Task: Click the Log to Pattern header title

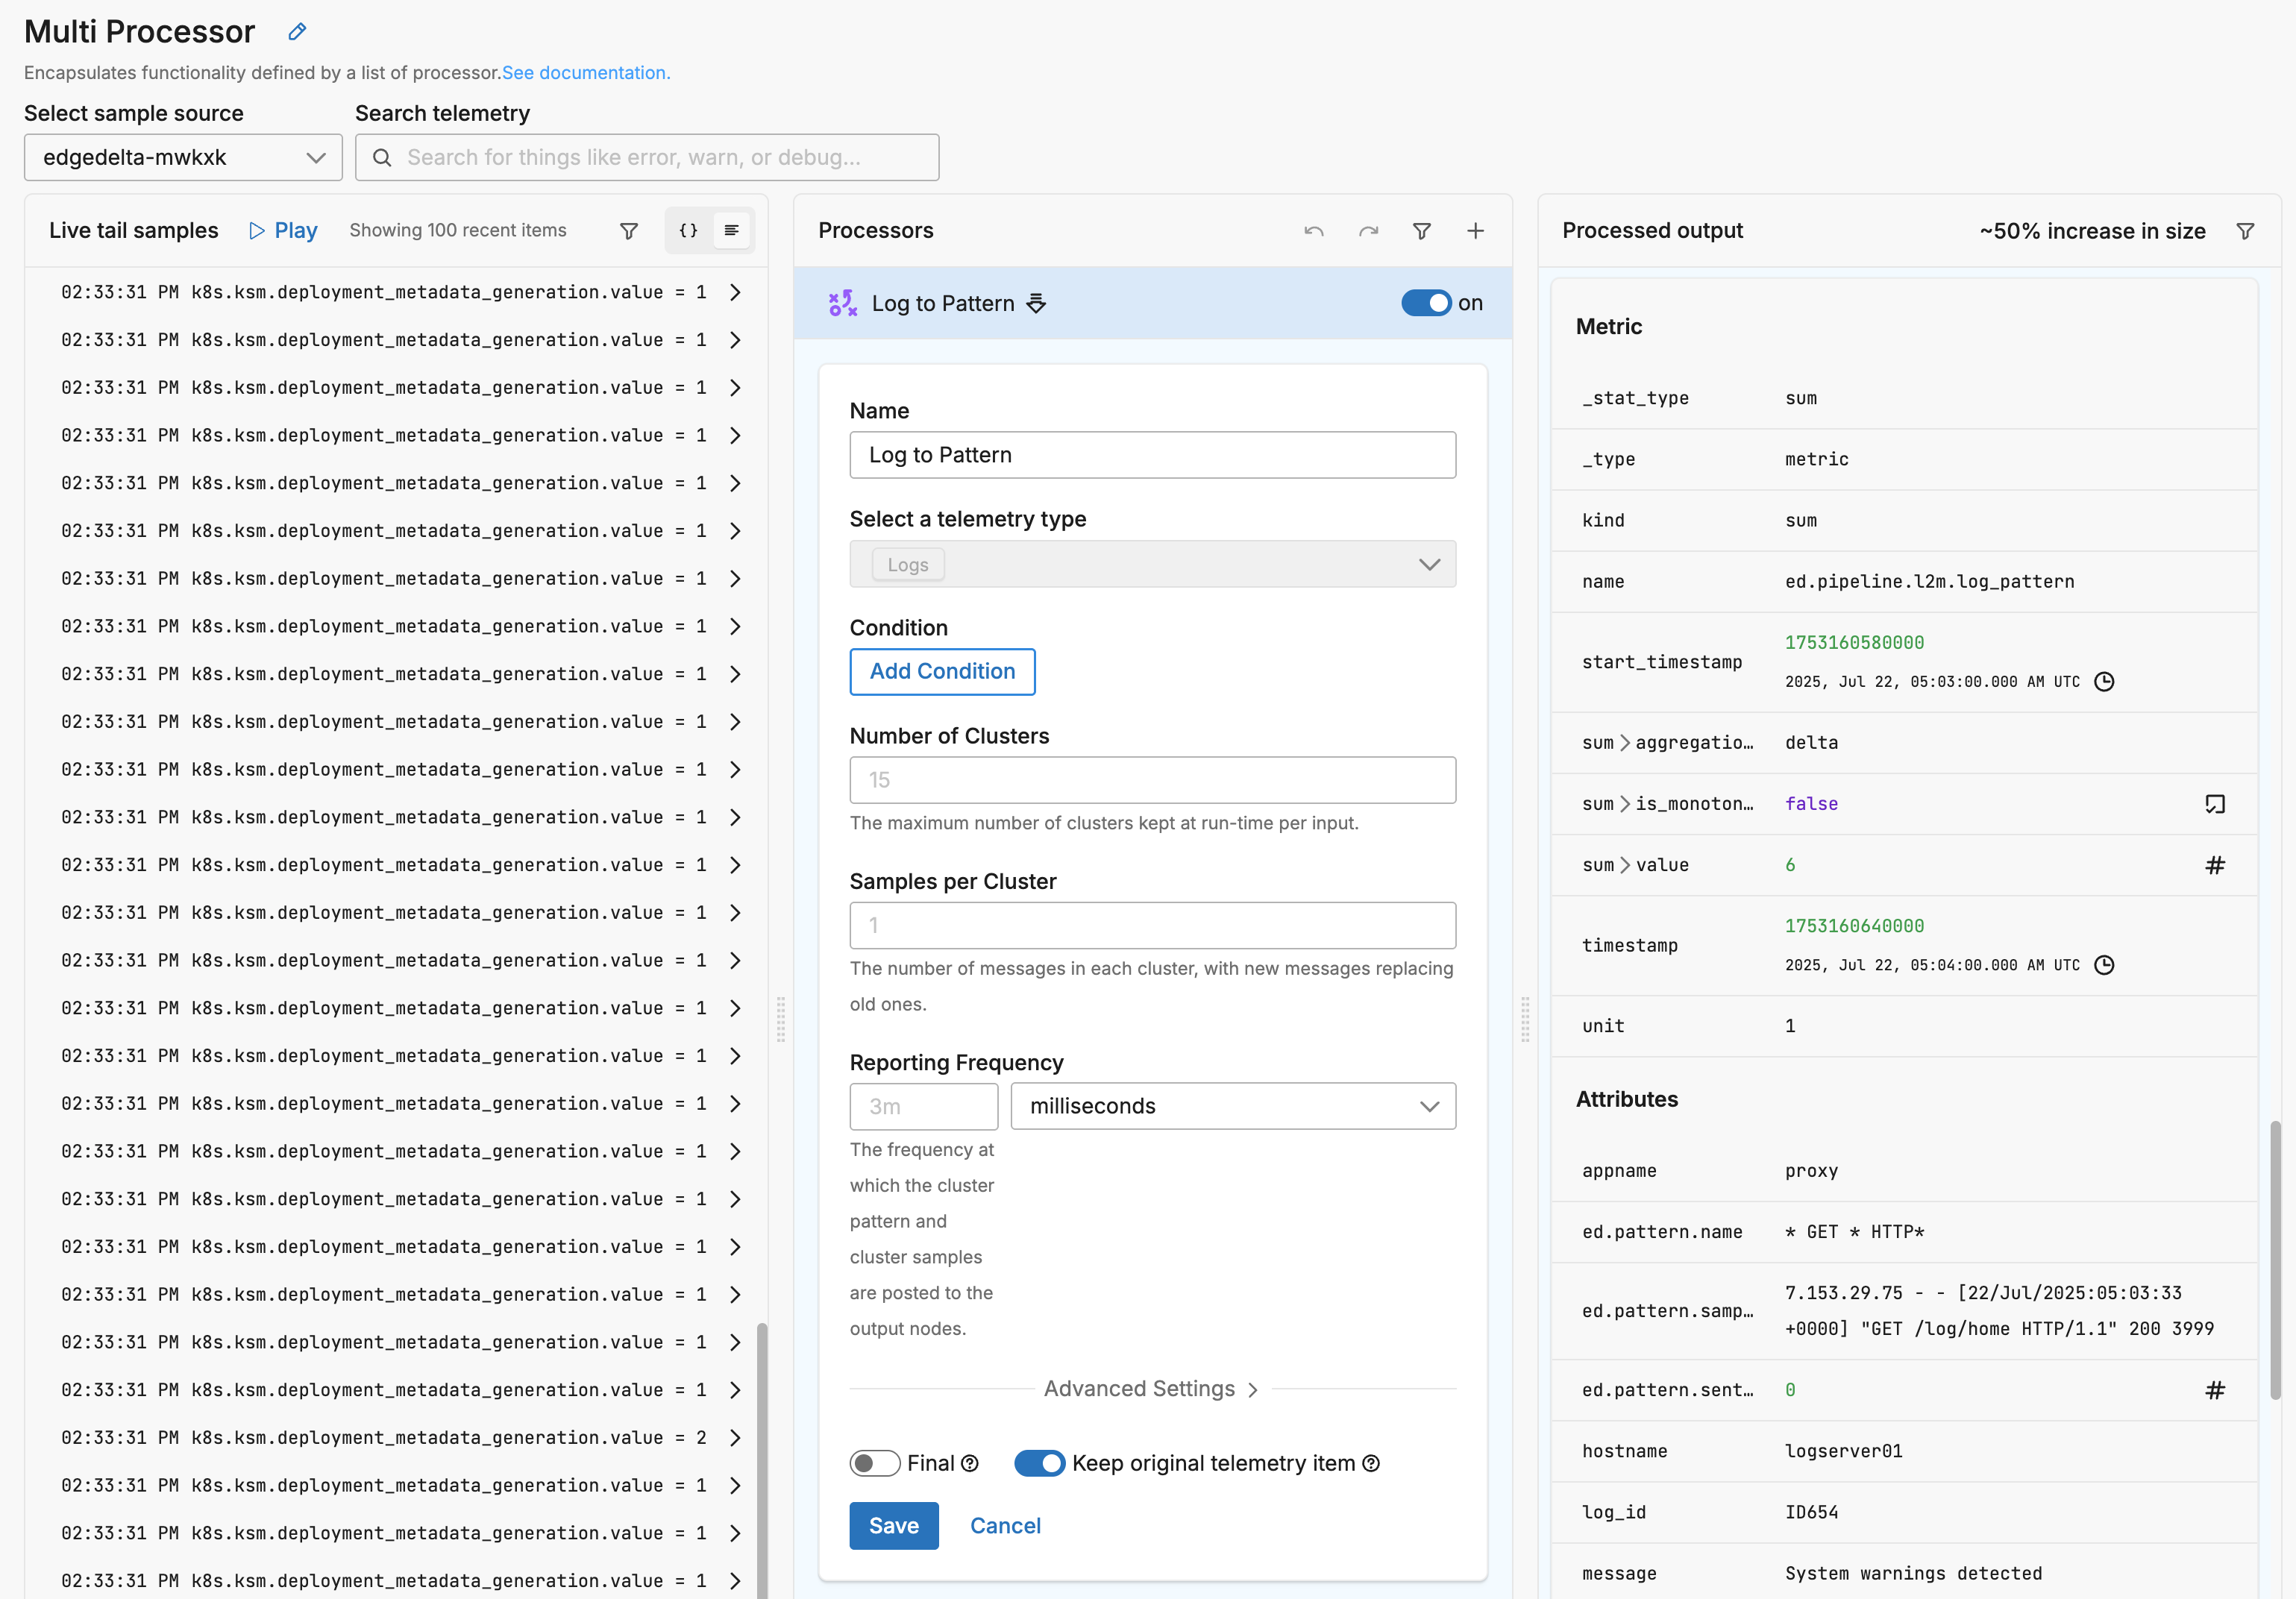Action: [943, 303]
